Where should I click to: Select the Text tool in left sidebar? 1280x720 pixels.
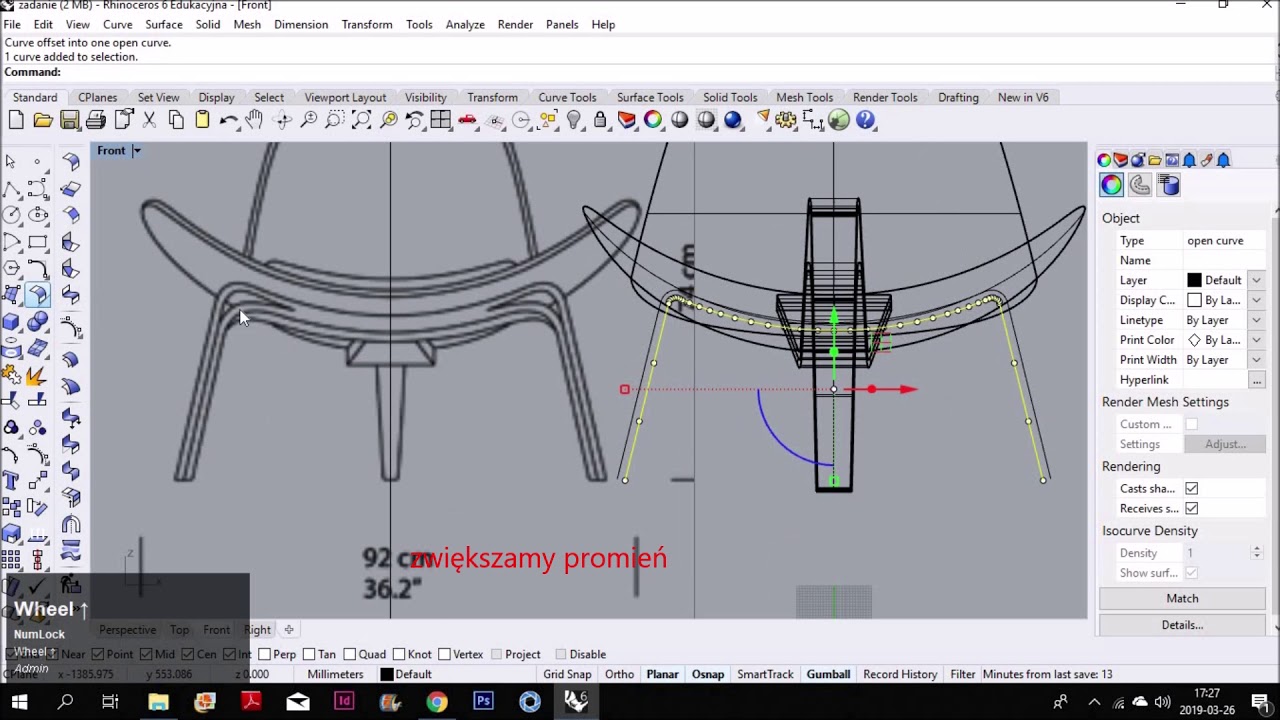12,482
